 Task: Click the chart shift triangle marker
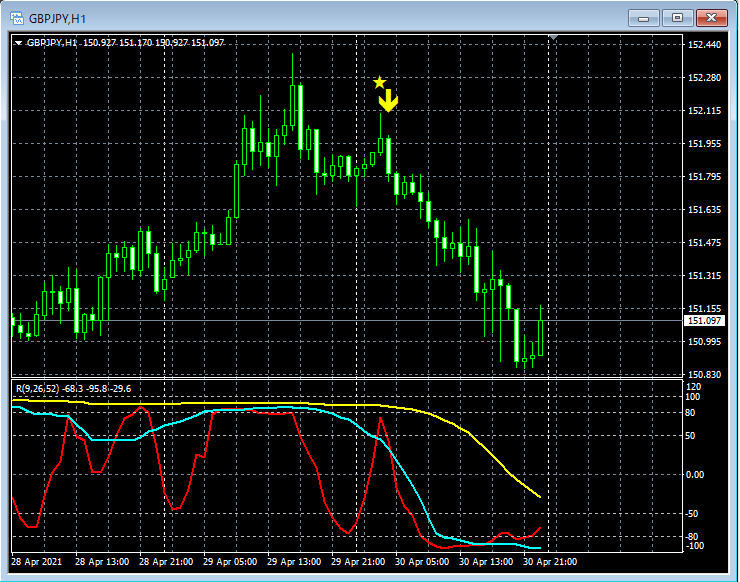553,37
